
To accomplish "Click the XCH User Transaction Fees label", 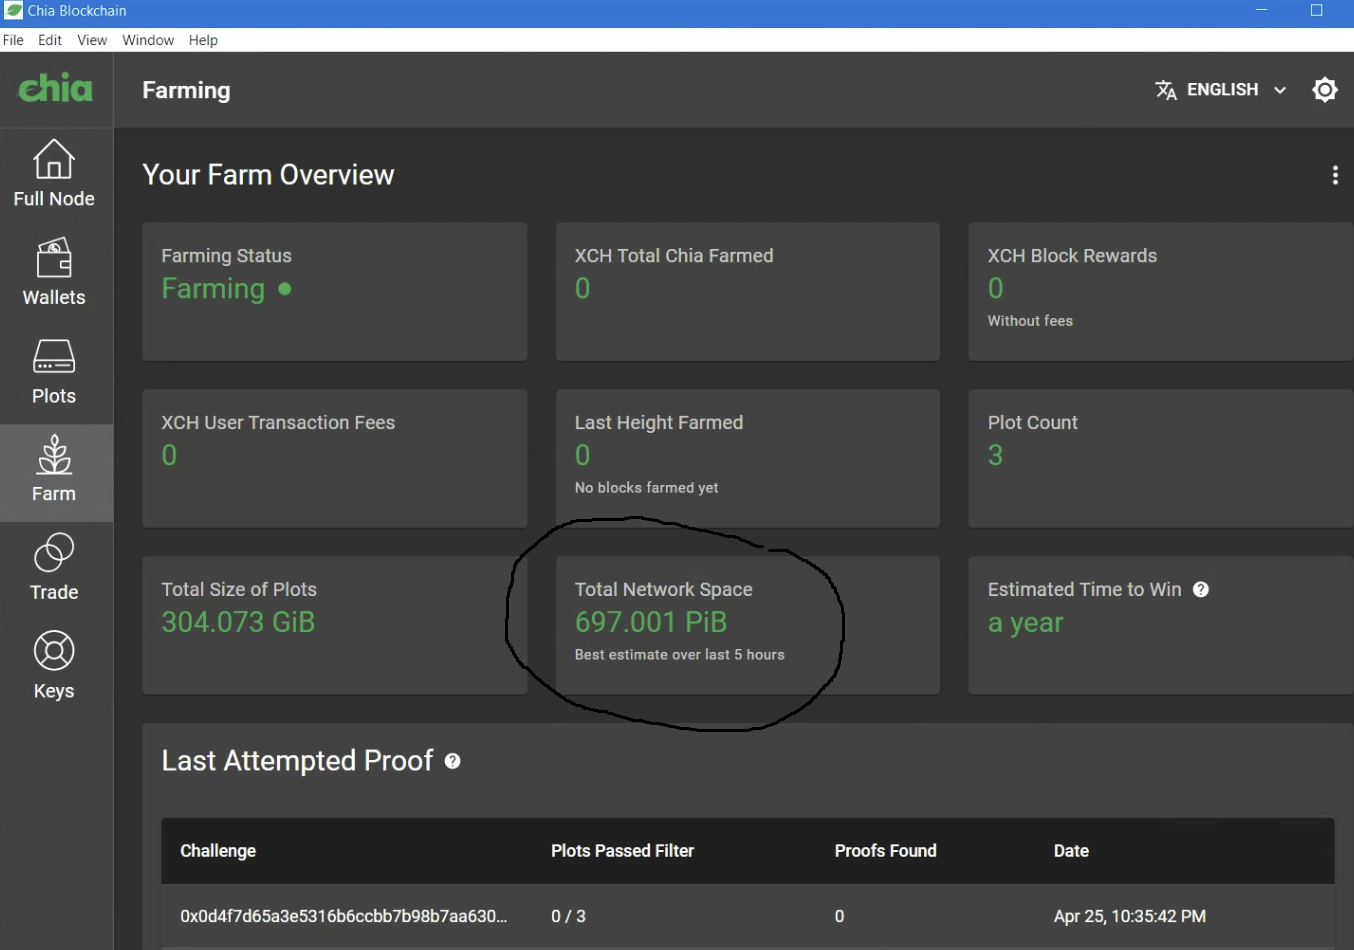I will click(278, 423).
